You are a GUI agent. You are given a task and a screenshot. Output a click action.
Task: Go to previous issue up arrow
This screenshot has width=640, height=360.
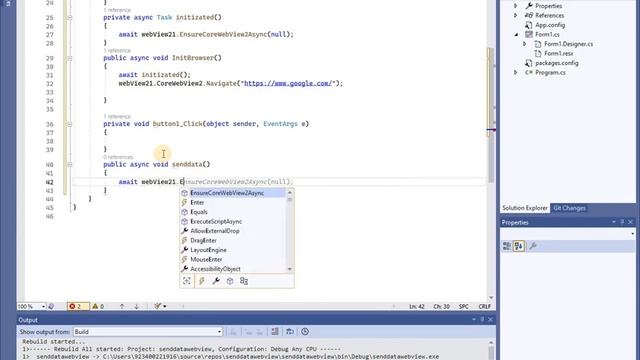click(122, 306)
